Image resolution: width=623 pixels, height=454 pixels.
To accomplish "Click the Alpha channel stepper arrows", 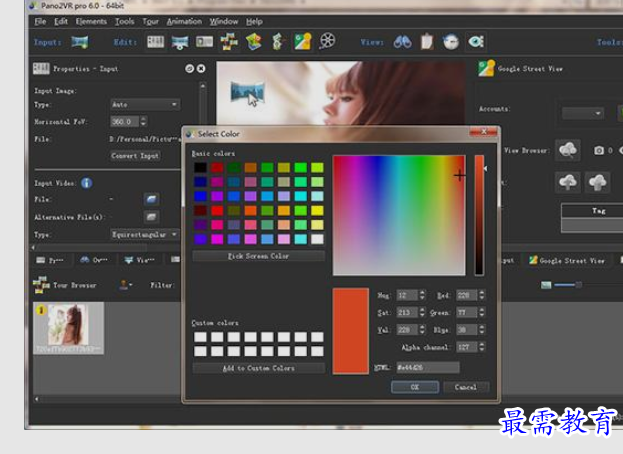I will 482,347.
